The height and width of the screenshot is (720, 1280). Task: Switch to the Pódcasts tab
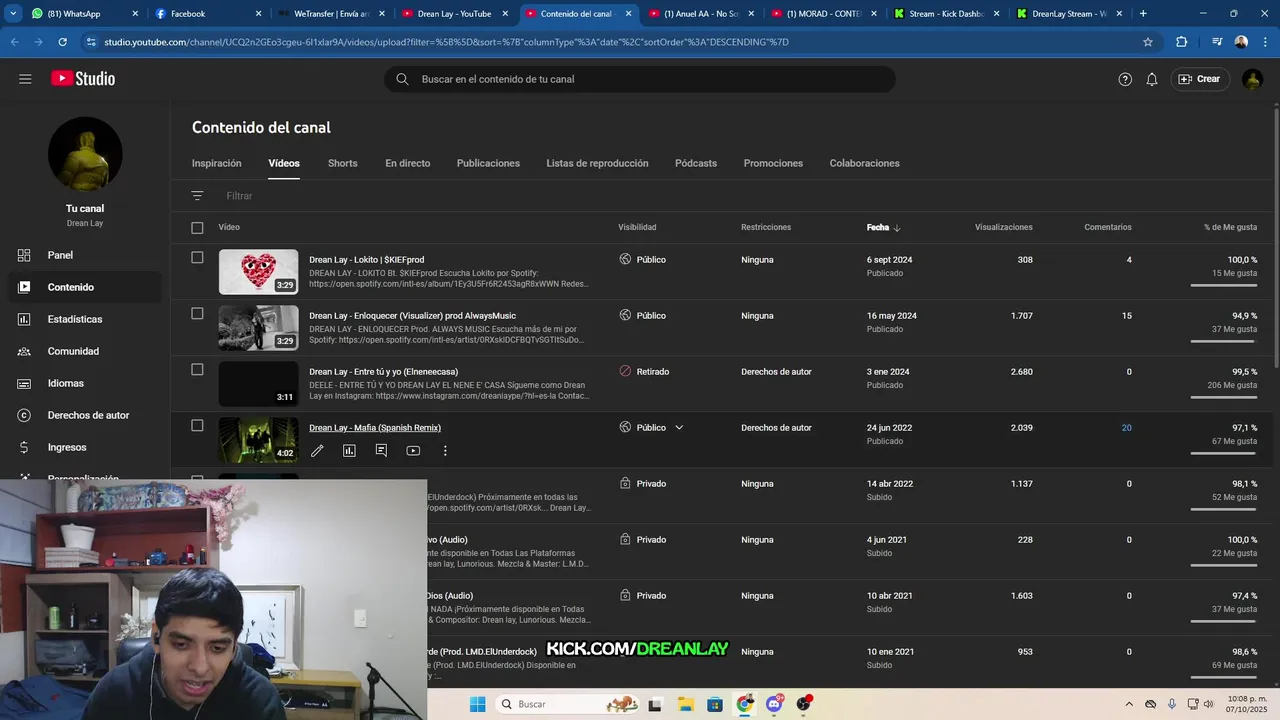pyautogui.click(x=696, y=163)
